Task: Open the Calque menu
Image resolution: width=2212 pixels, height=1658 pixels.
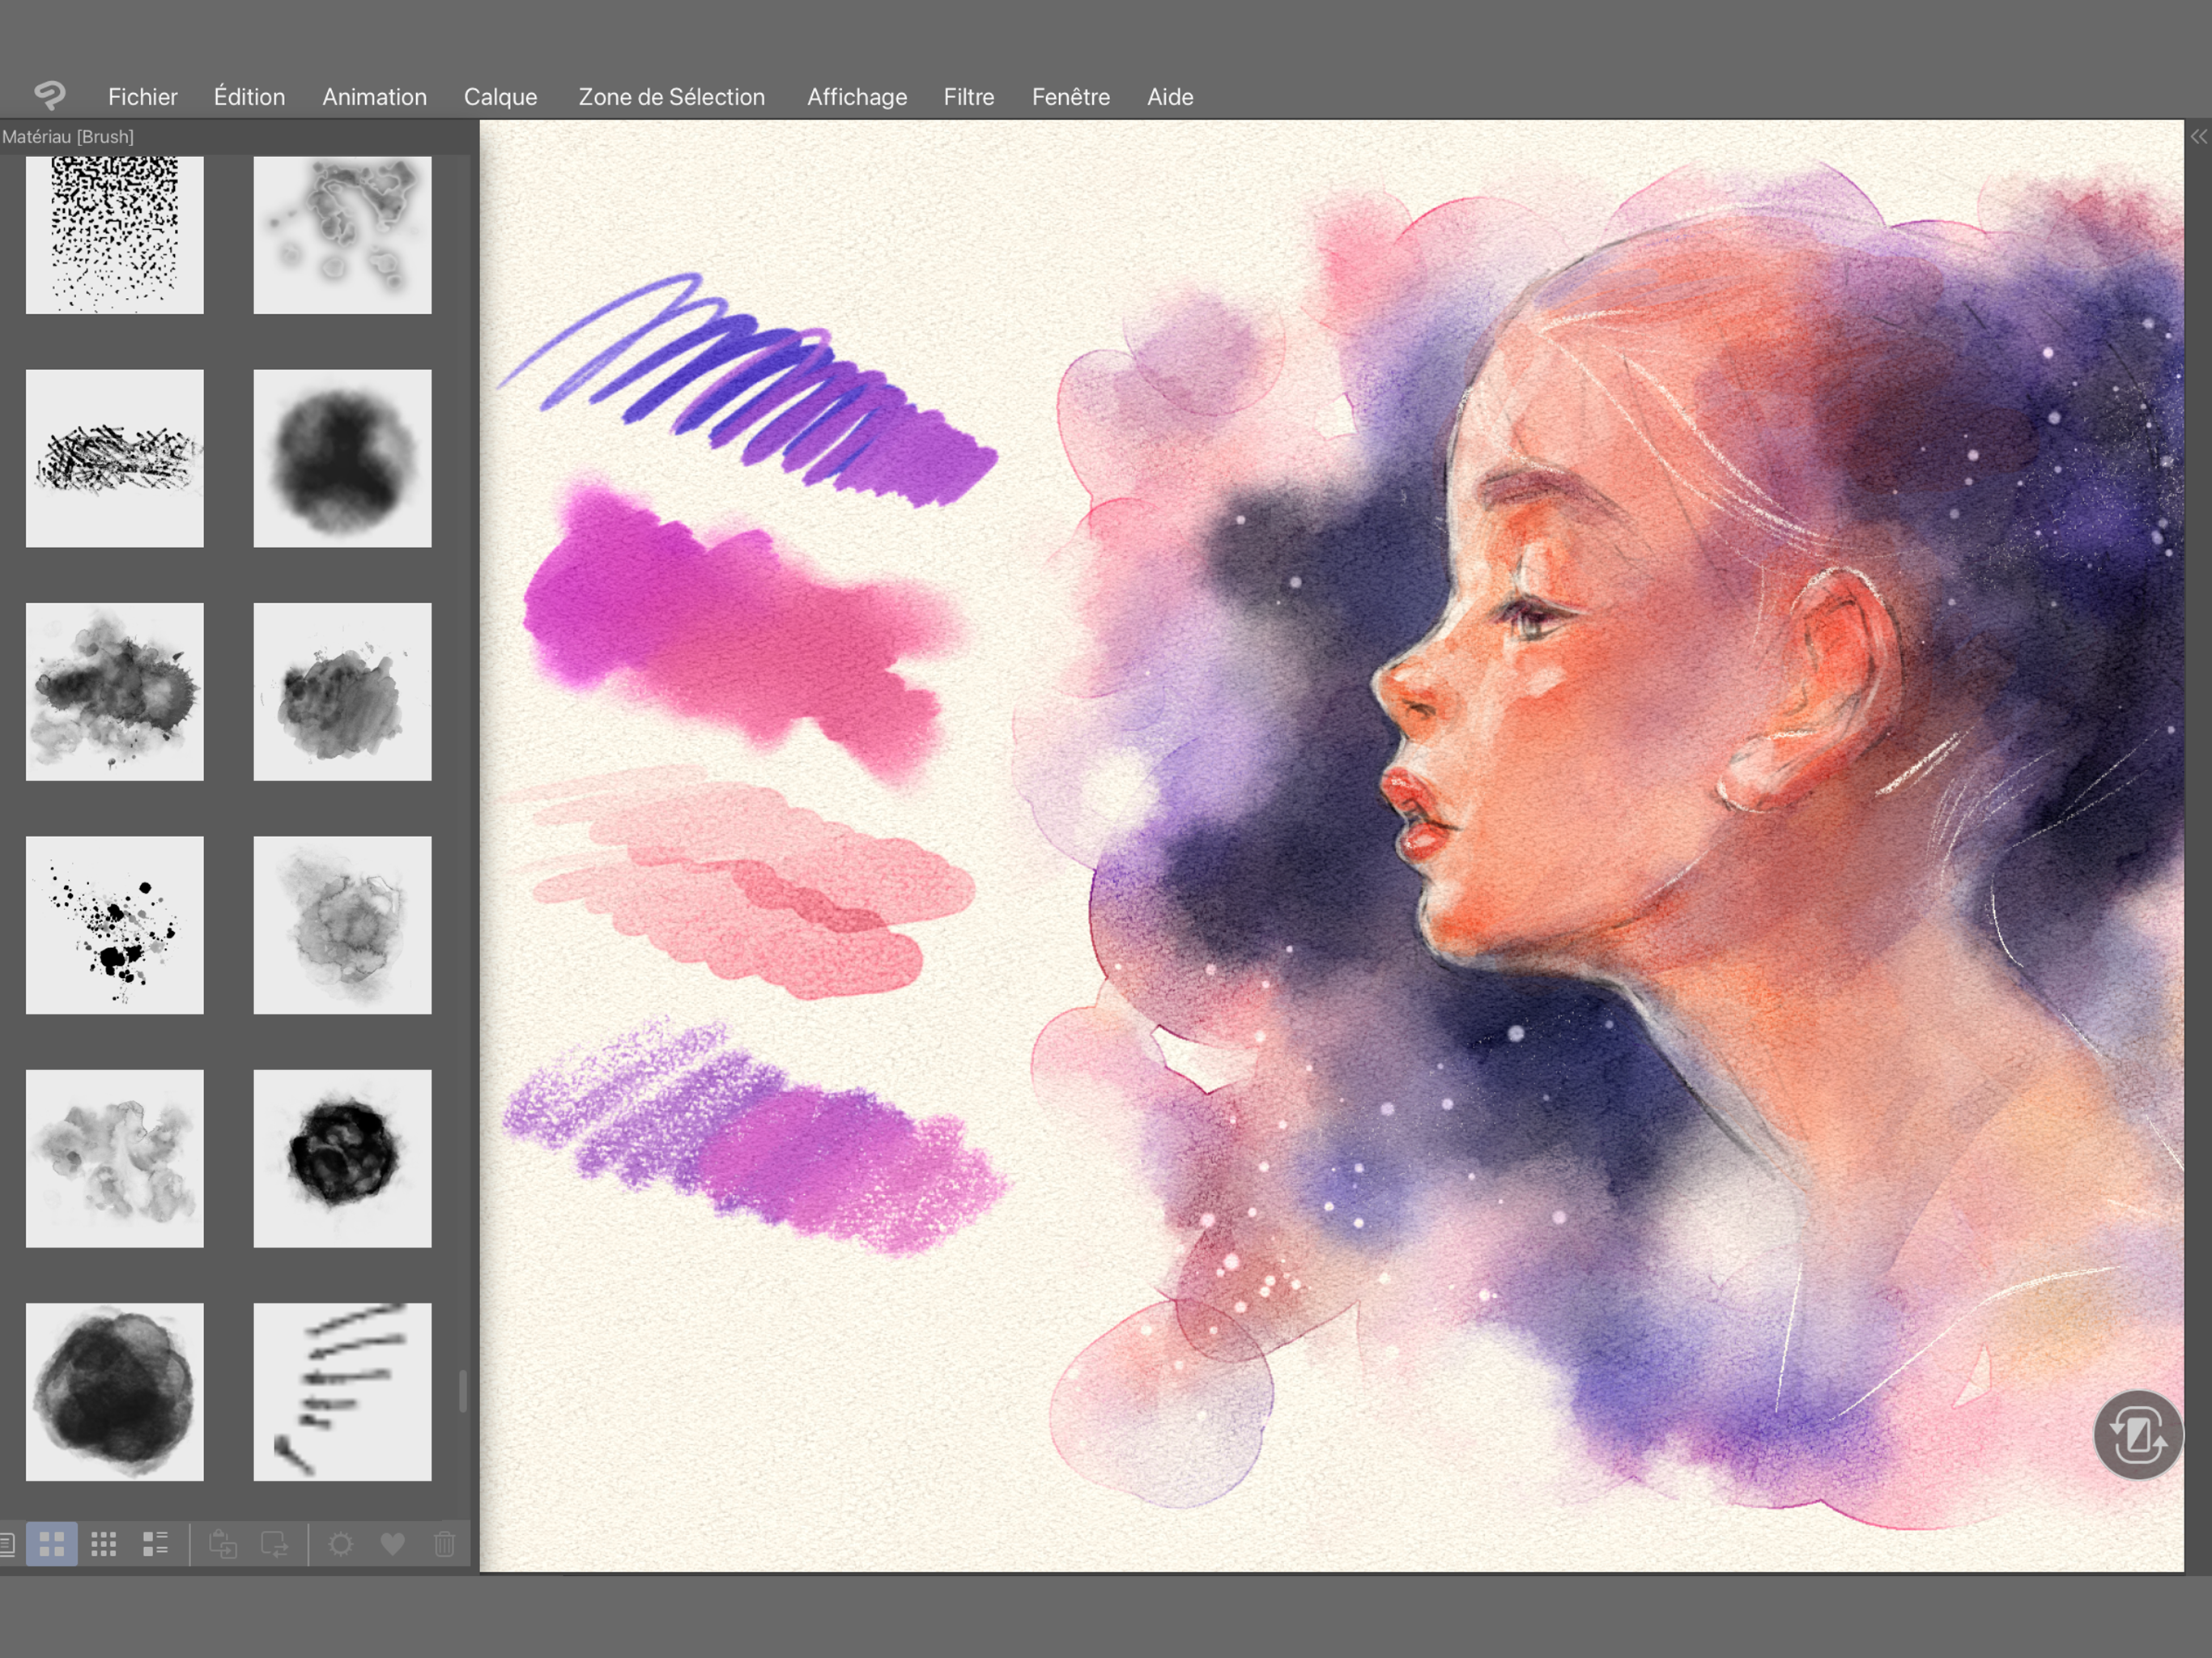Action: (500, 97)
